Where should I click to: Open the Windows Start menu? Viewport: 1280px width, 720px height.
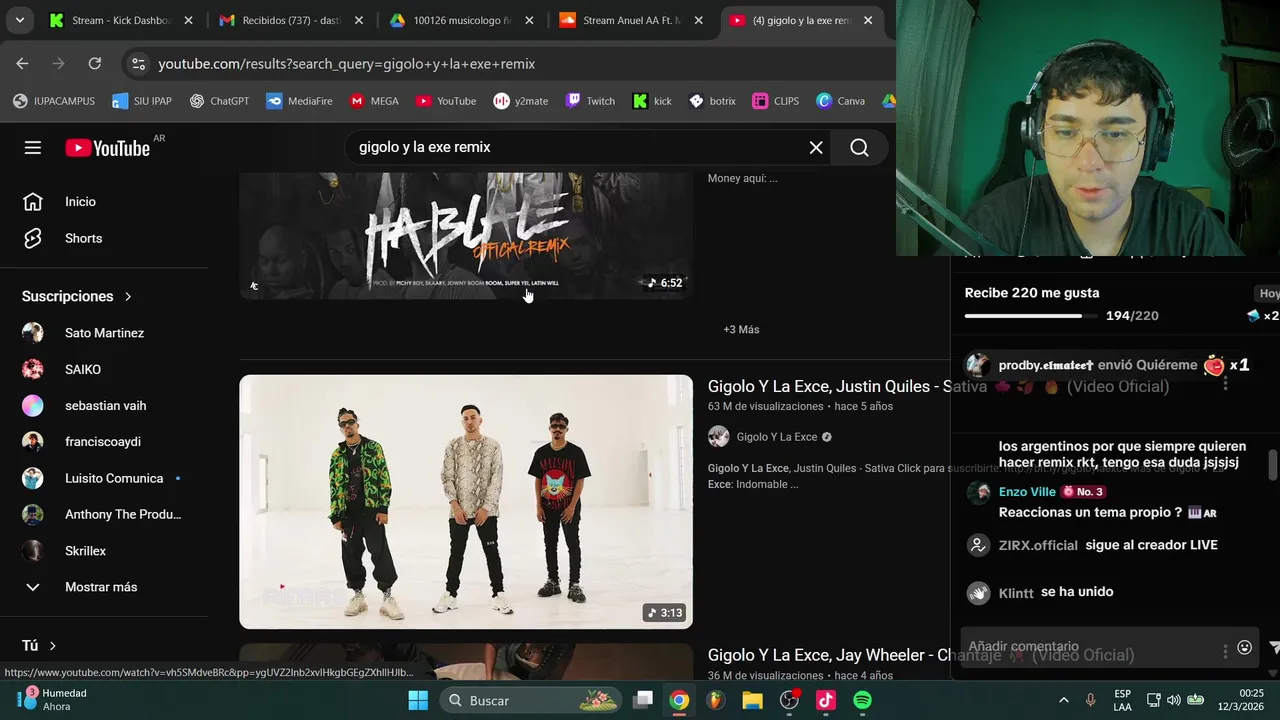[x=418, y=700]
